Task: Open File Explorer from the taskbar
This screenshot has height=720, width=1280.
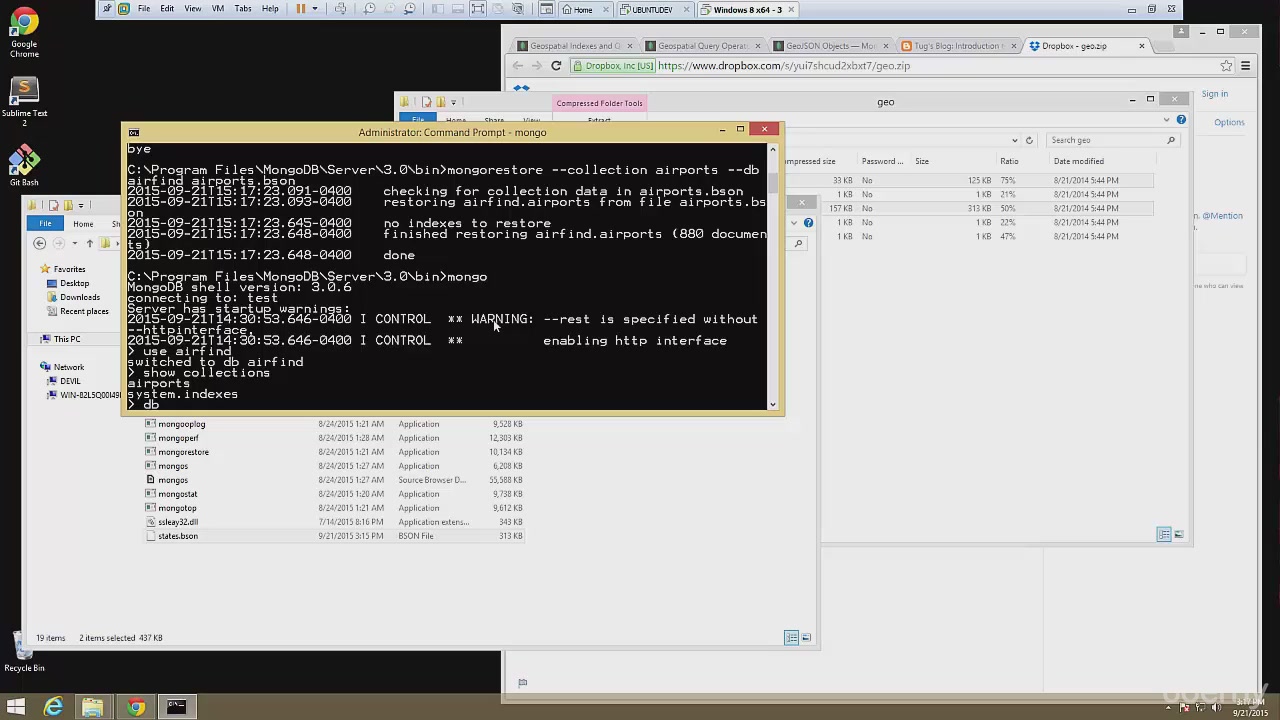Action: (x=92, y=707)
